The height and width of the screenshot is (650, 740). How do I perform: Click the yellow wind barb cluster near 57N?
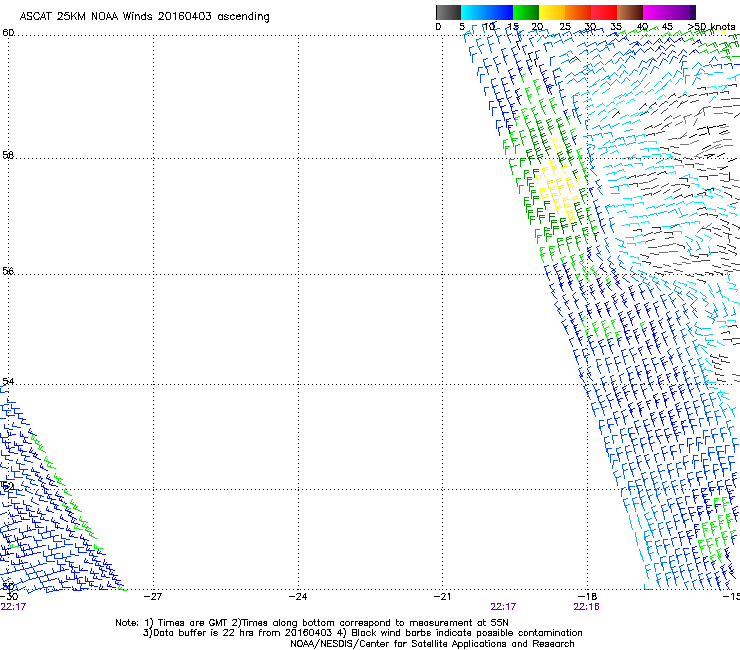pos(559,189)
